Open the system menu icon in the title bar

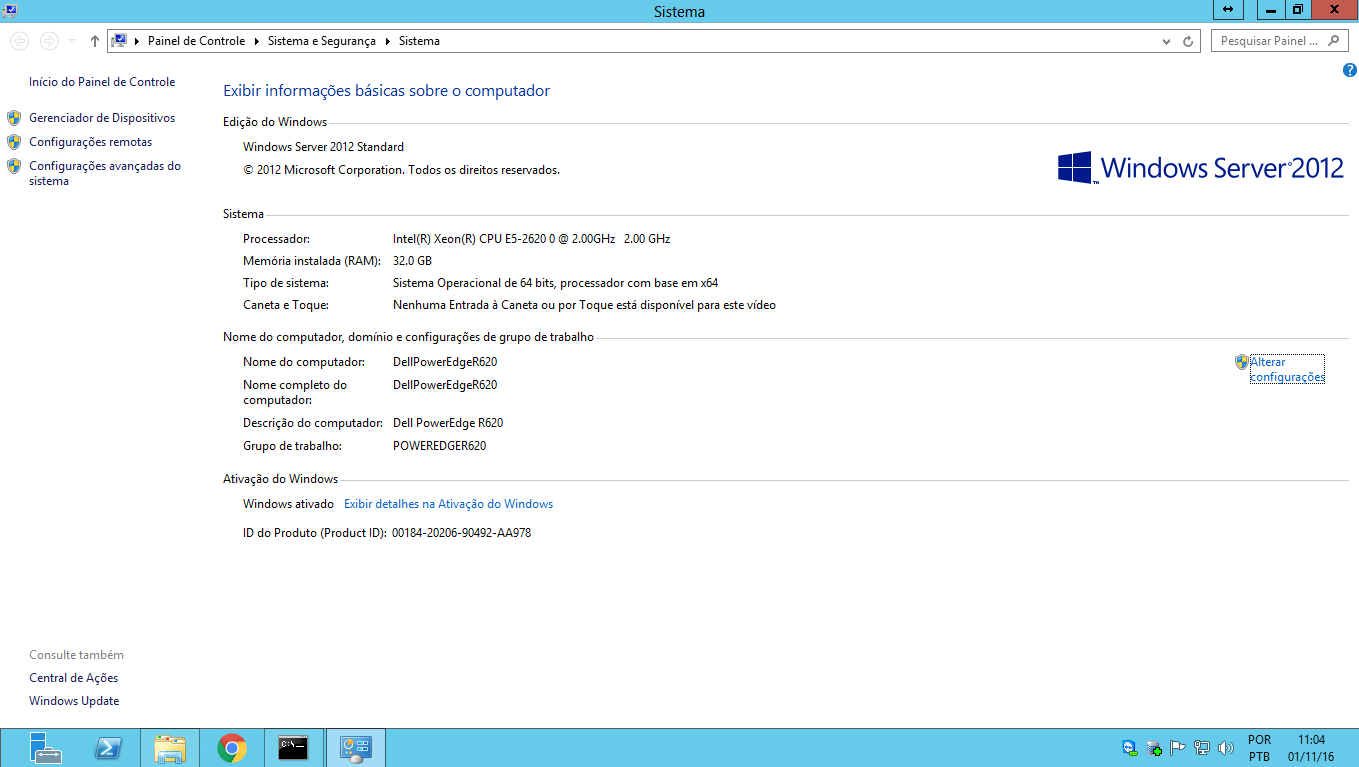tap(9, 9)
